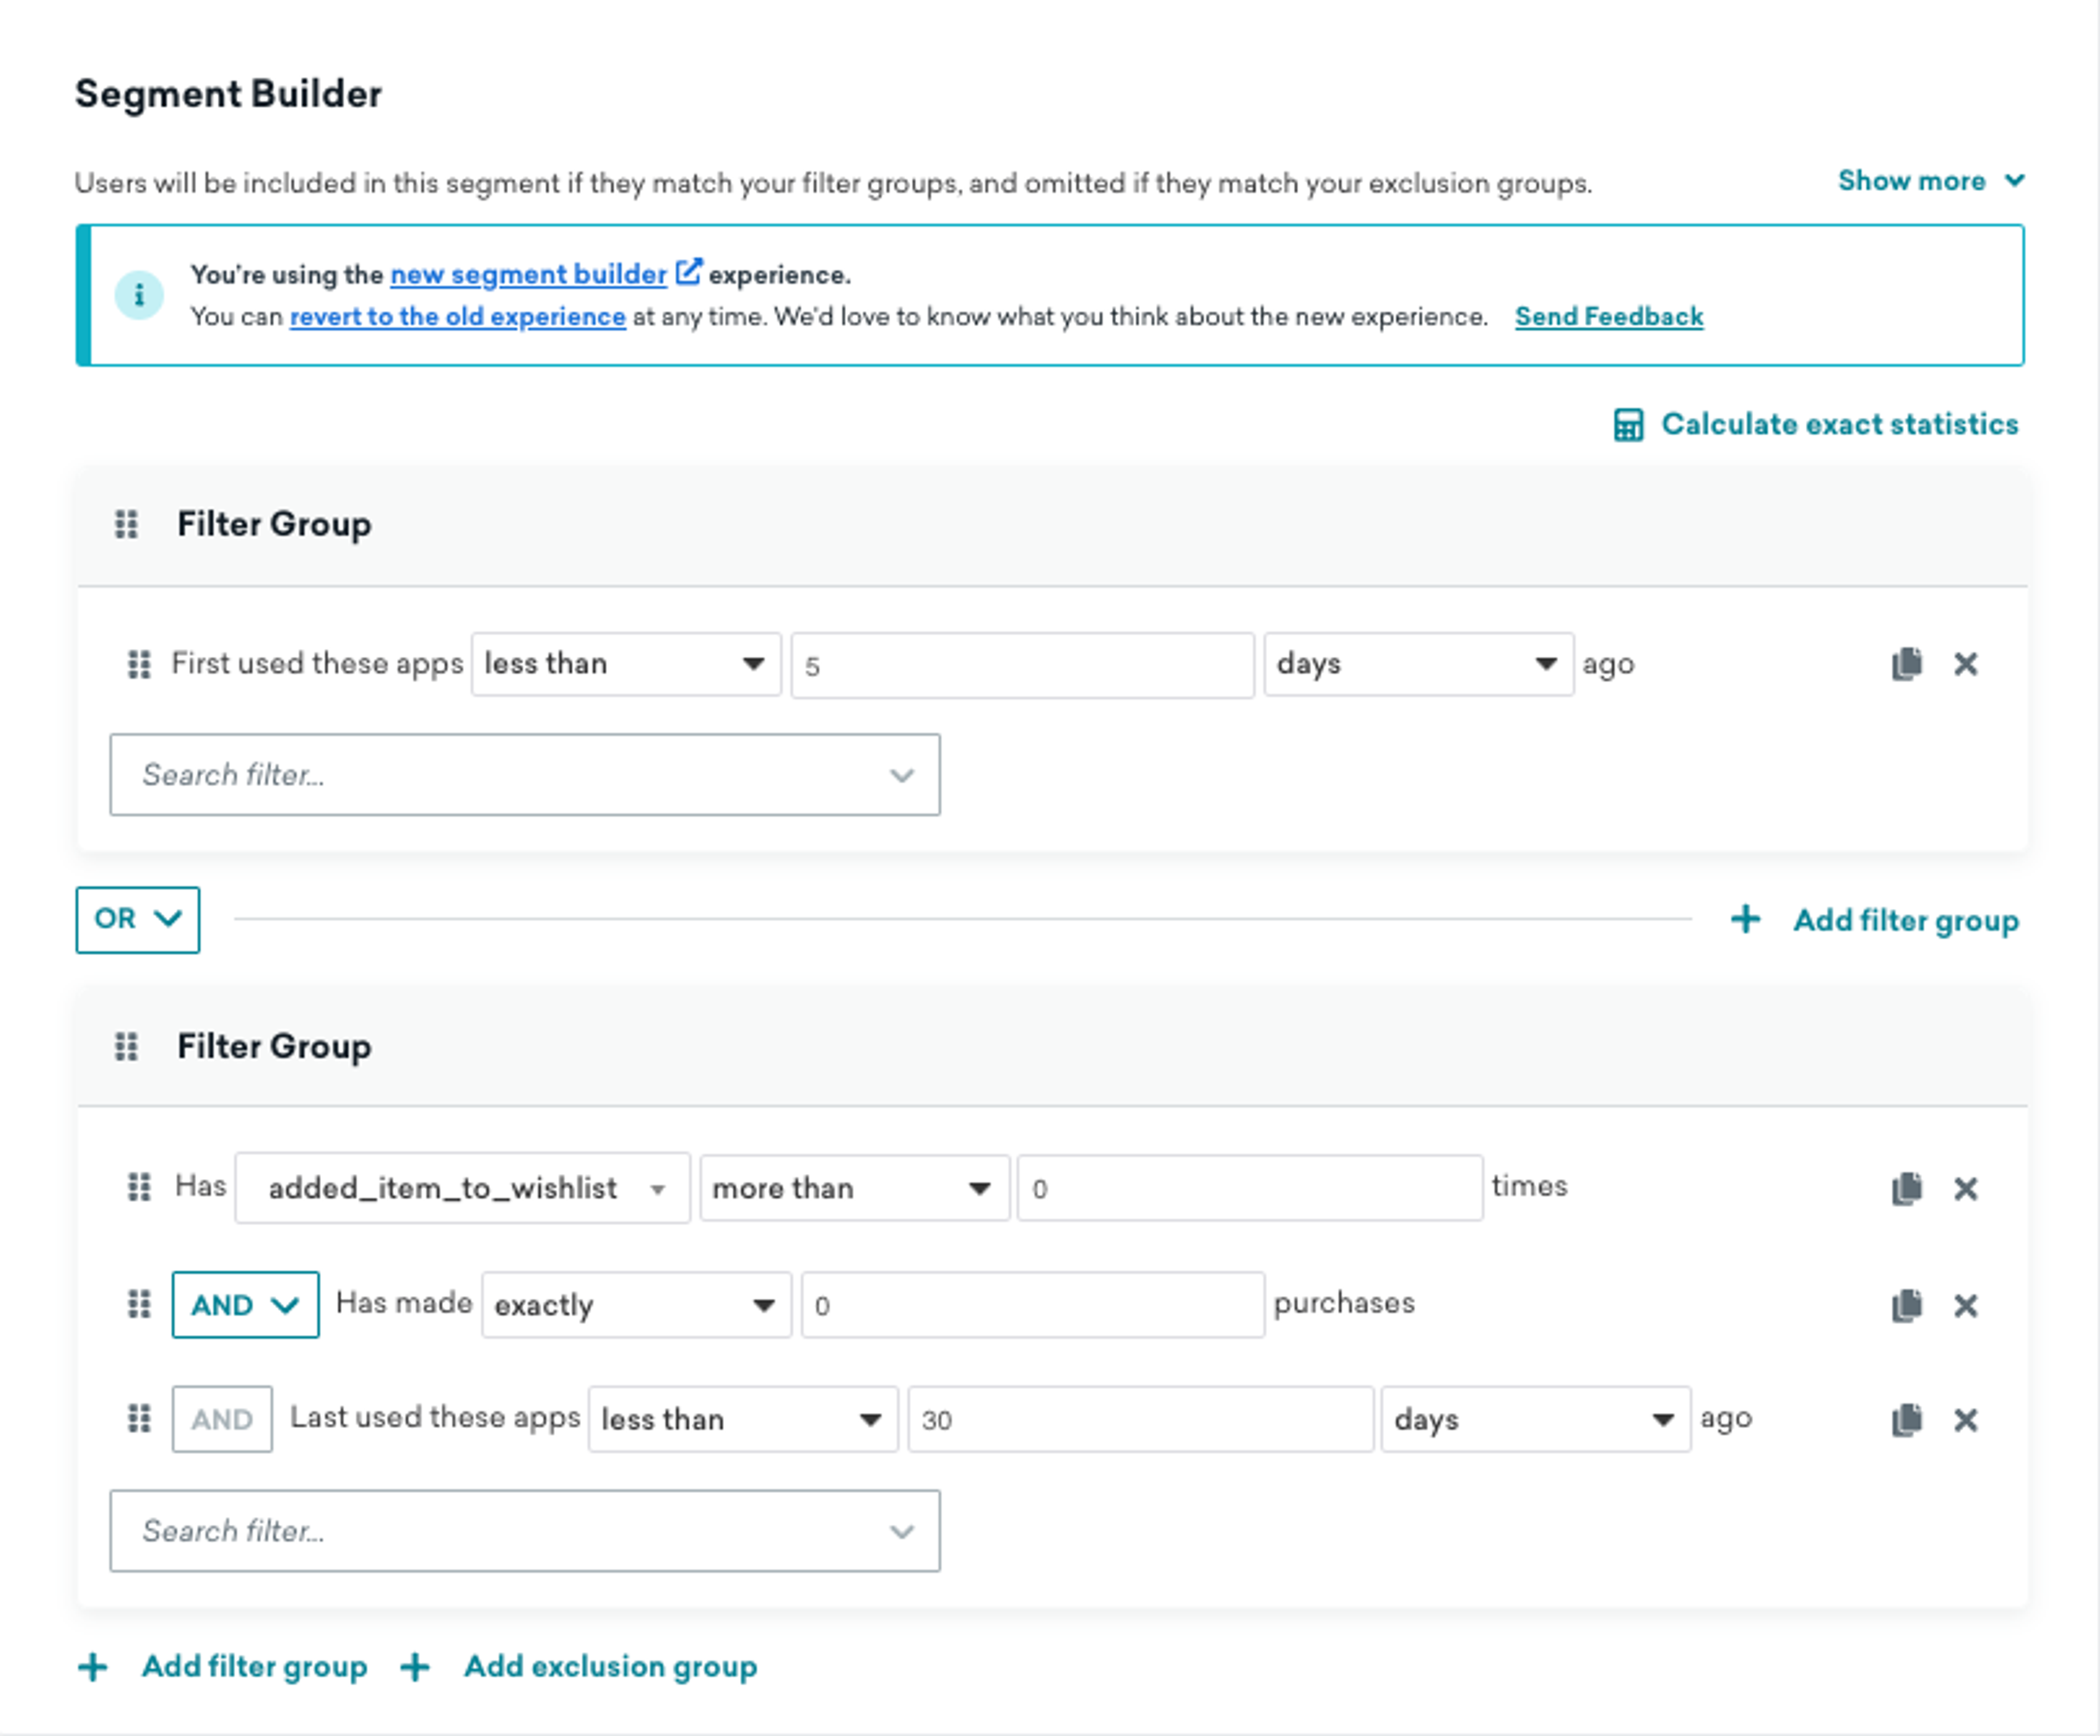The width and height of the screenshot is (2100, 1736).
Task: Open the 'exactly' comparison dropdown
Action: tap(636, 1305)
